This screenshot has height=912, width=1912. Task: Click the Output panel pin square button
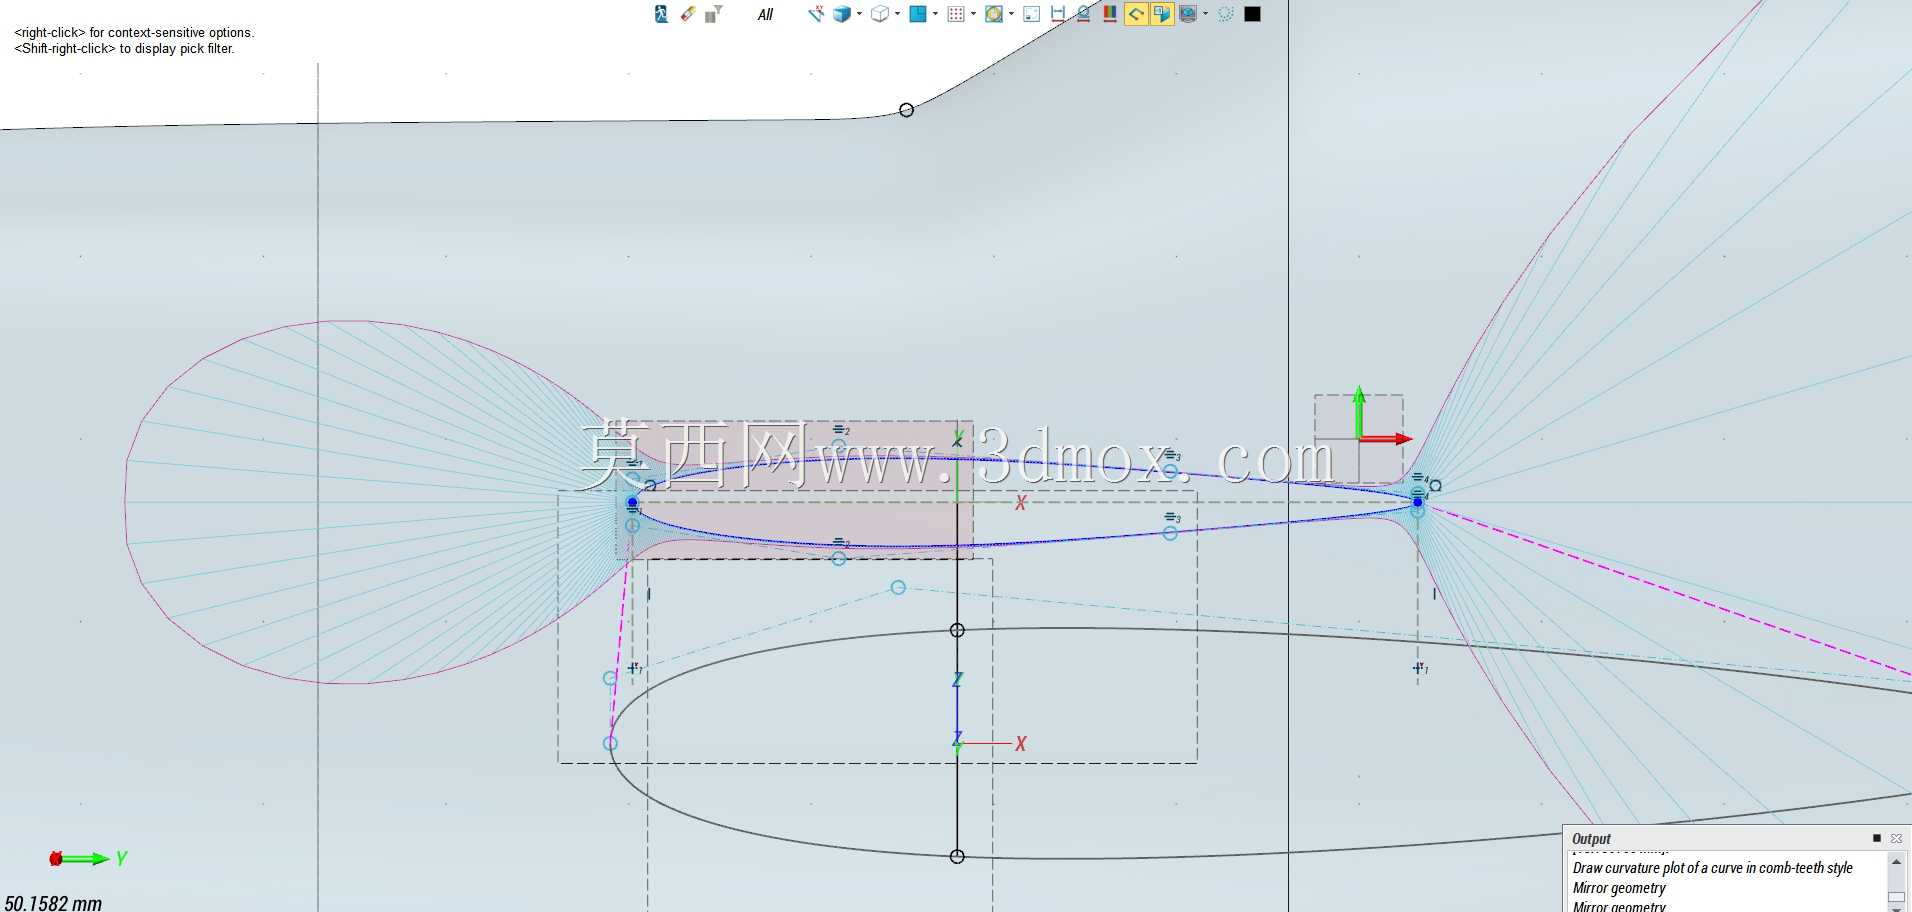tap(1877, 838)
